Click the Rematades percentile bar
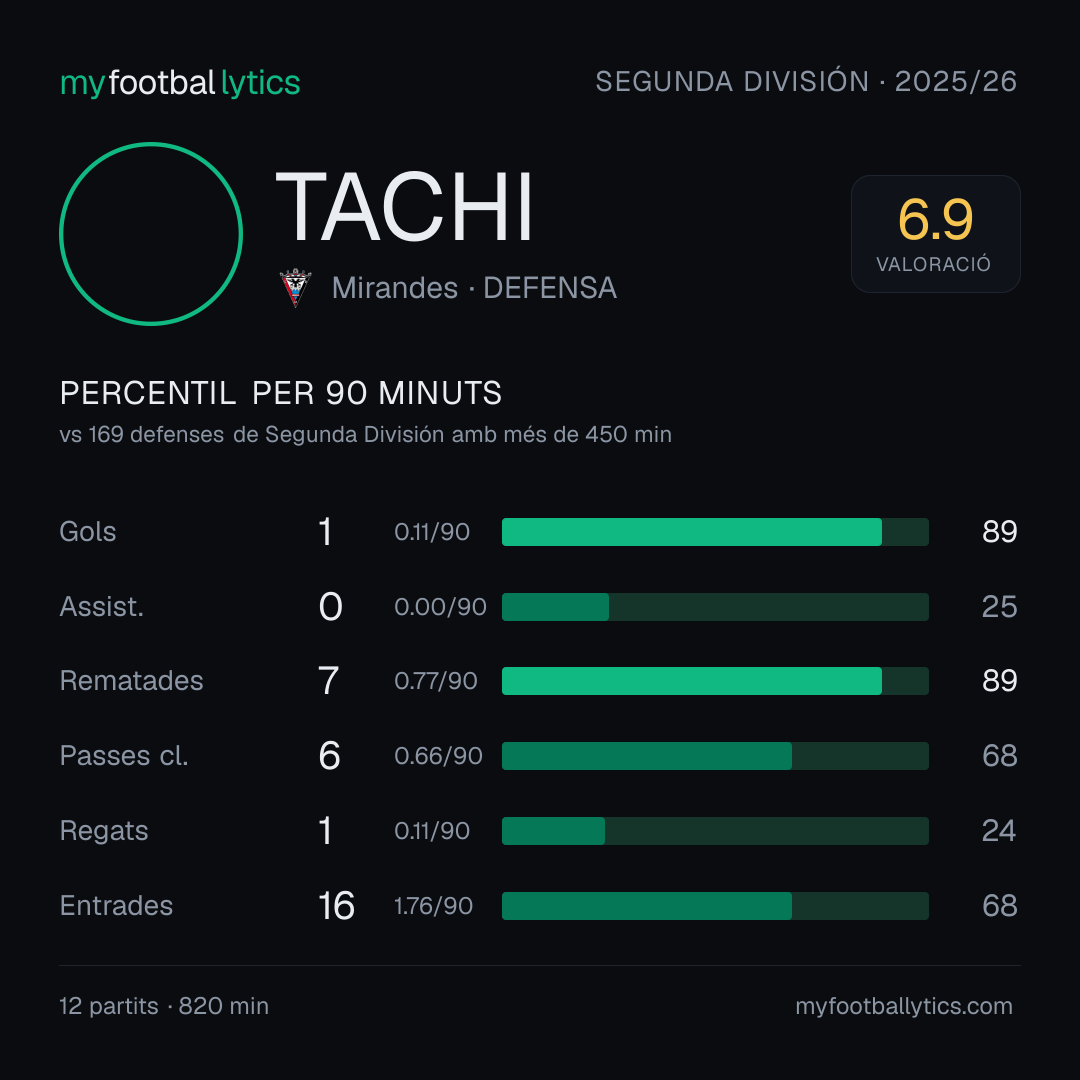The image size is (1080, 1080). click(715, 681)
